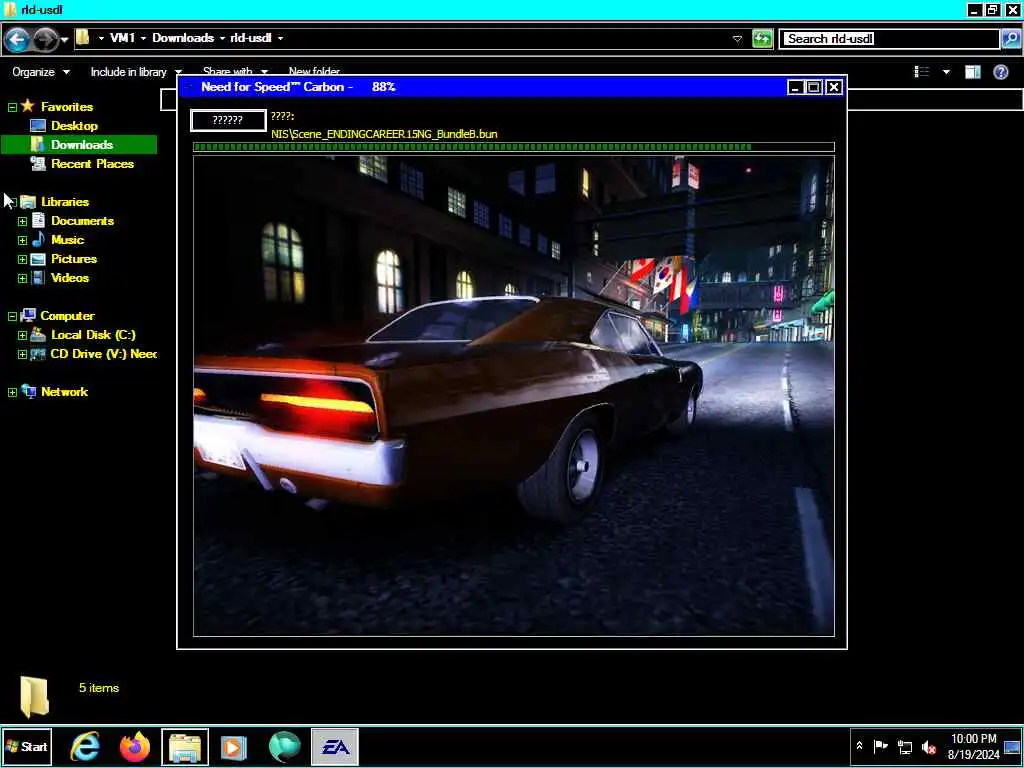This screenshot has width=1024, height=768.
Task: Open dropdown arrow after VM1 in path
Action: 143,38
